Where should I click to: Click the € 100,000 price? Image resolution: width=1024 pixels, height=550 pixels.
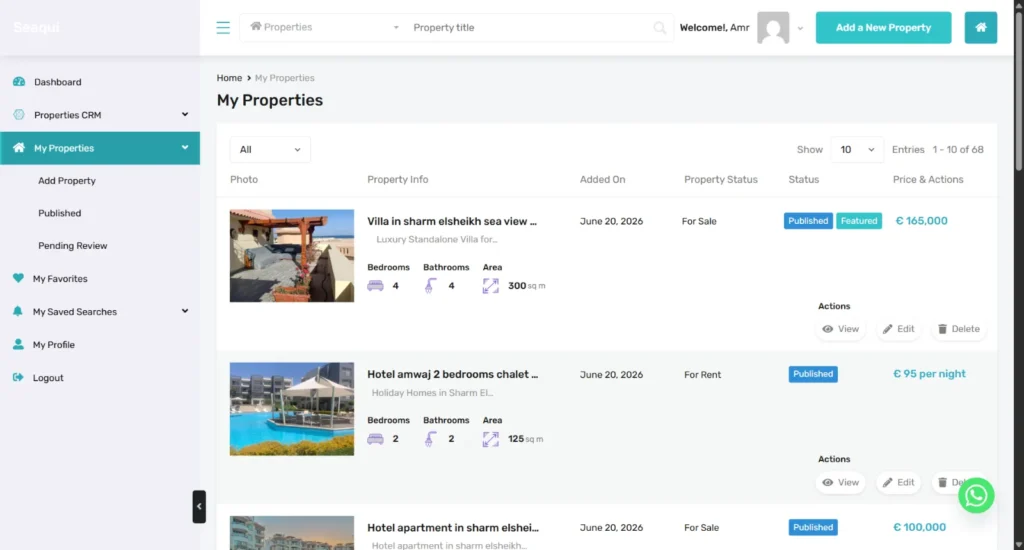tap(919, 527)
